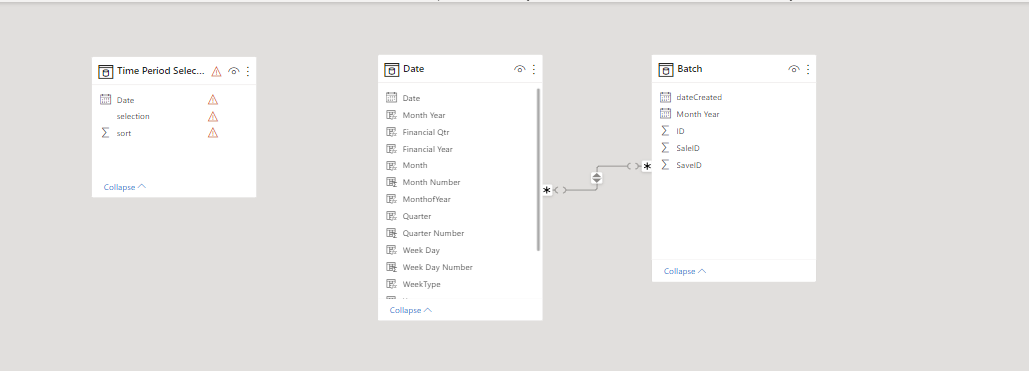
Task: Select the Quarter Number field
Action: point(433,233)
